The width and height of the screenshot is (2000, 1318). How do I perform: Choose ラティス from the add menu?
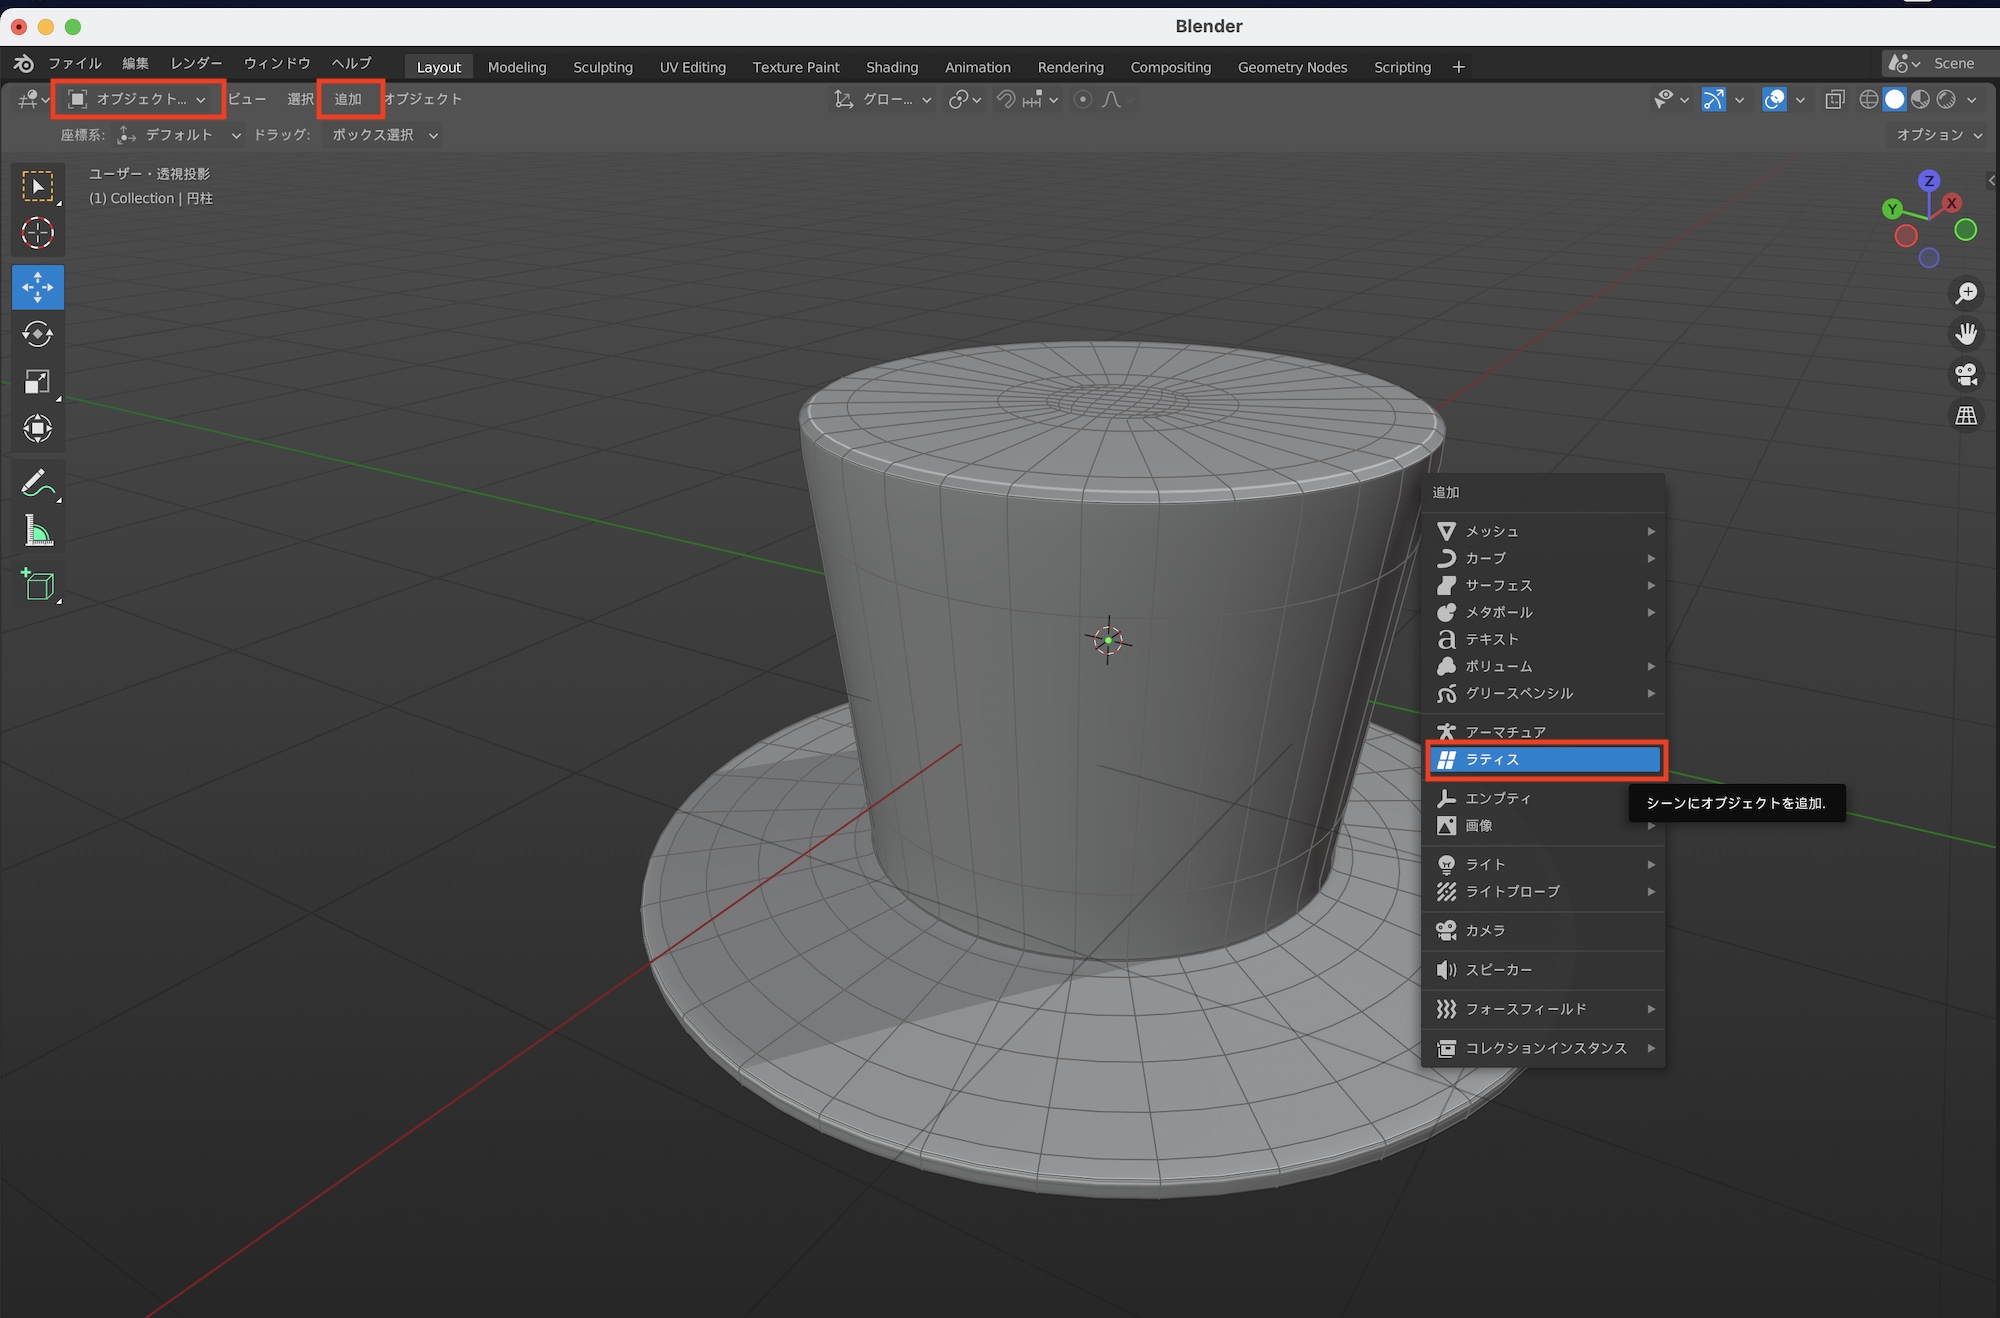pyautogui.click(x=1546, y=760)
